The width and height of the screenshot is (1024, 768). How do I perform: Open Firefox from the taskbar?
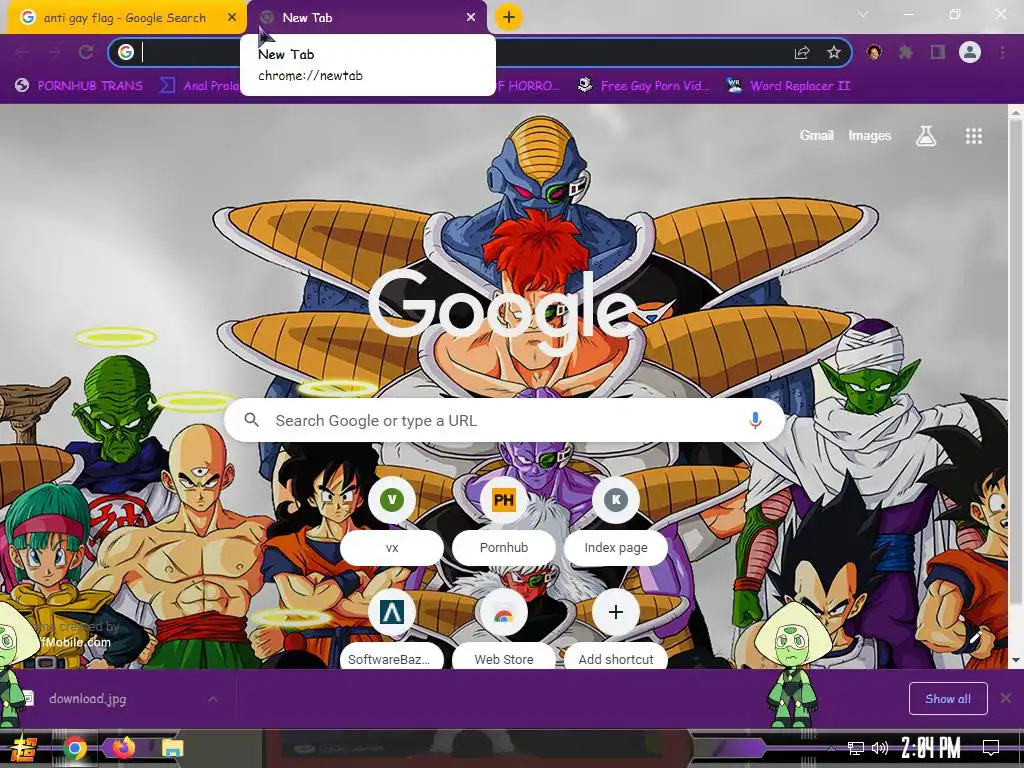point(123,748)
